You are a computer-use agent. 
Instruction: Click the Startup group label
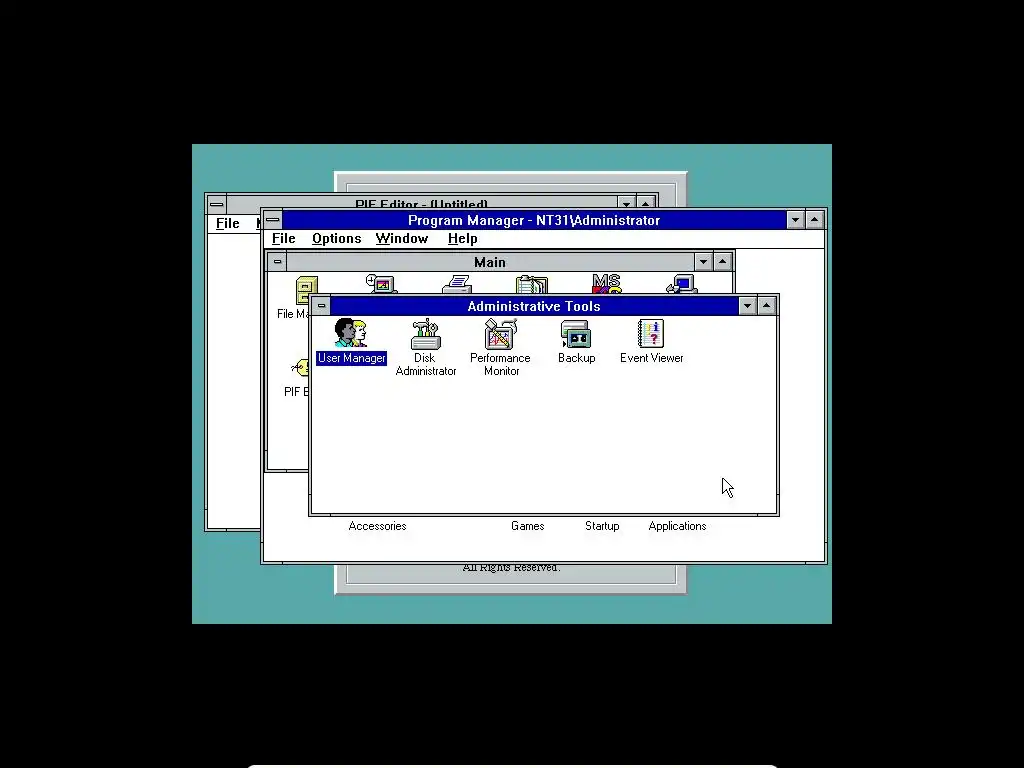click(602, 526)
